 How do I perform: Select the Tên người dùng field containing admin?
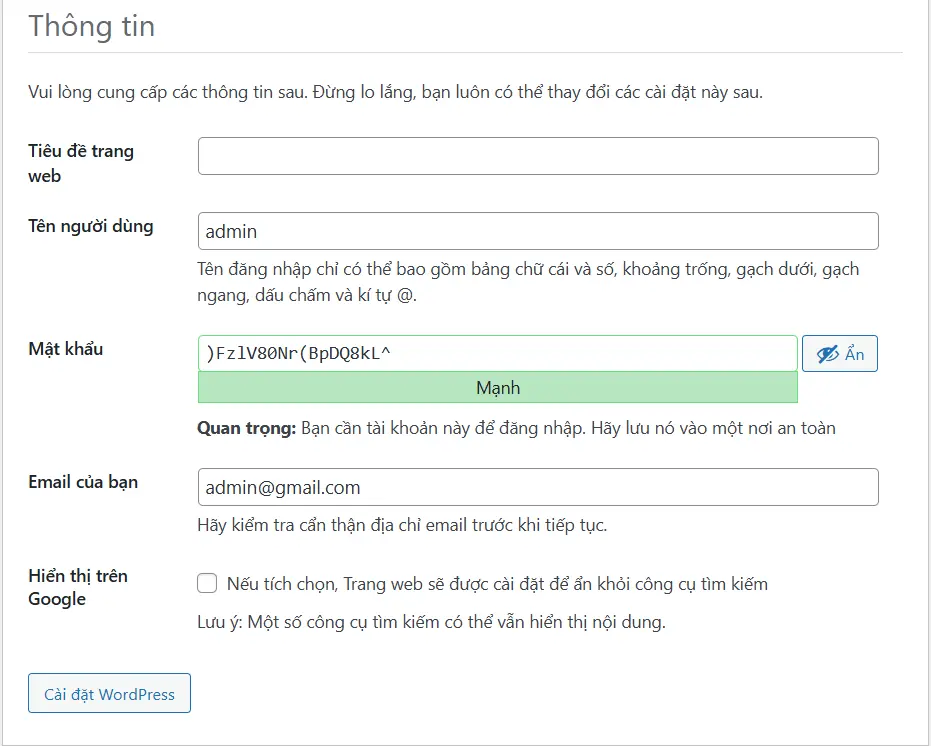(538, 231)
